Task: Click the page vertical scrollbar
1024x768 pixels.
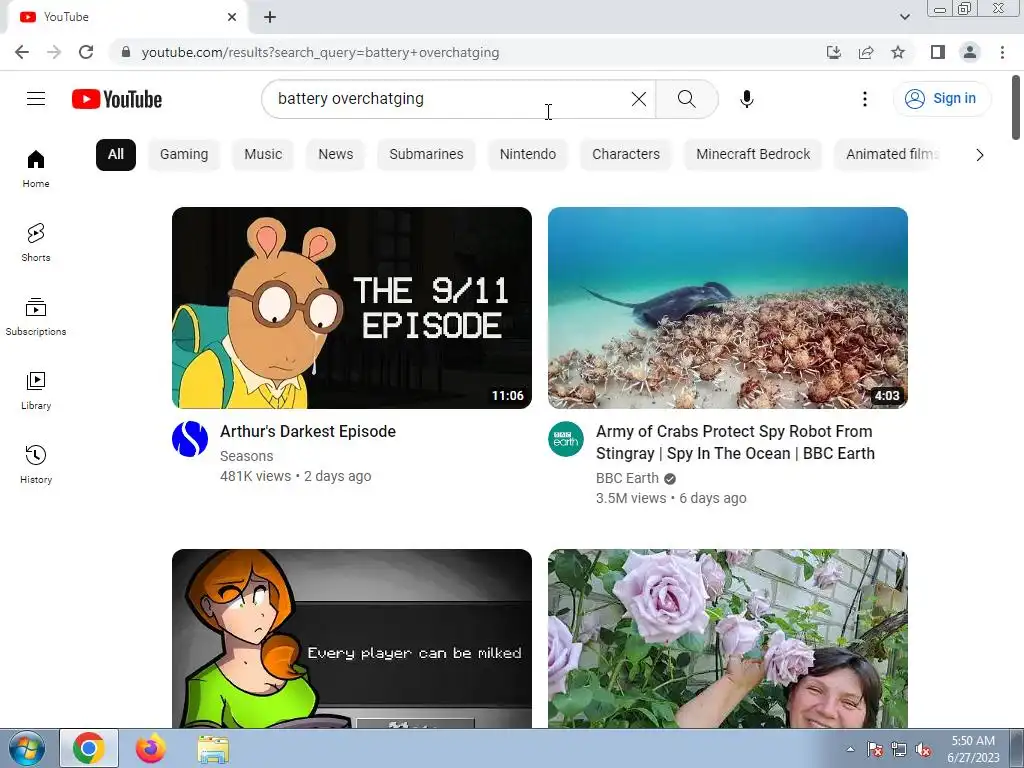Action: (x=1016, y=107)
